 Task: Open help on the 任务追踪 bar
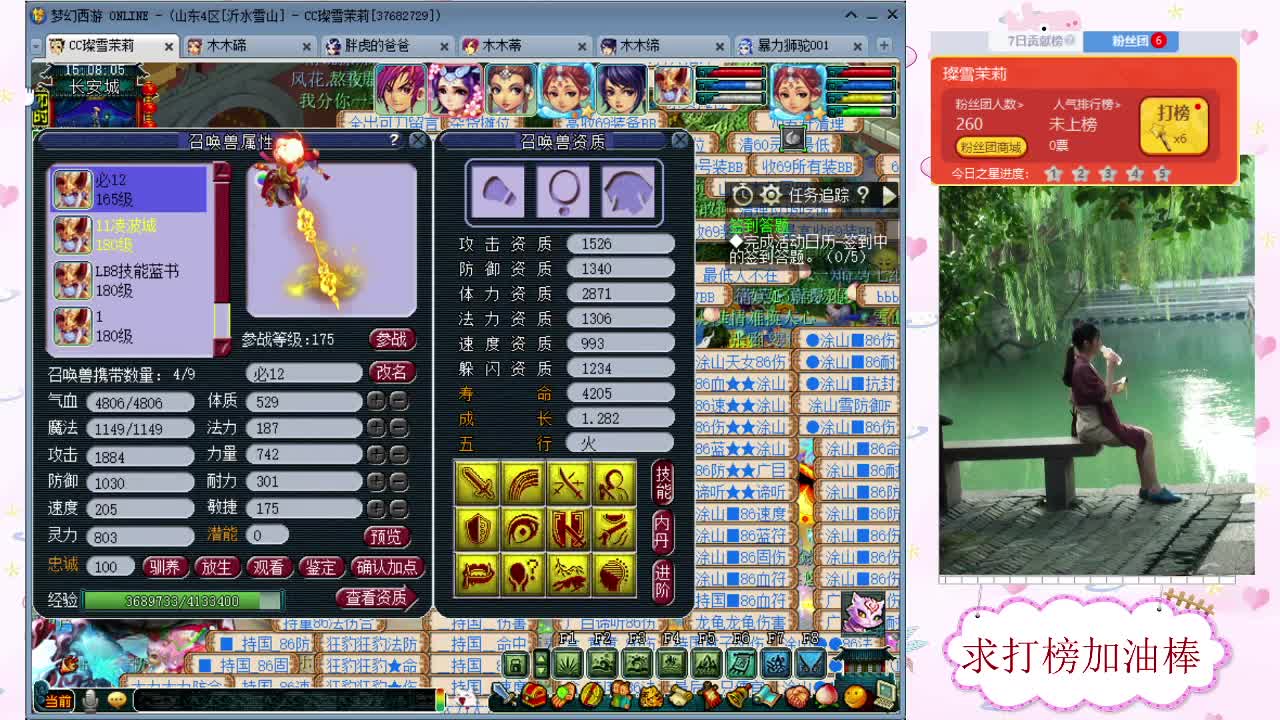(864, 196)
